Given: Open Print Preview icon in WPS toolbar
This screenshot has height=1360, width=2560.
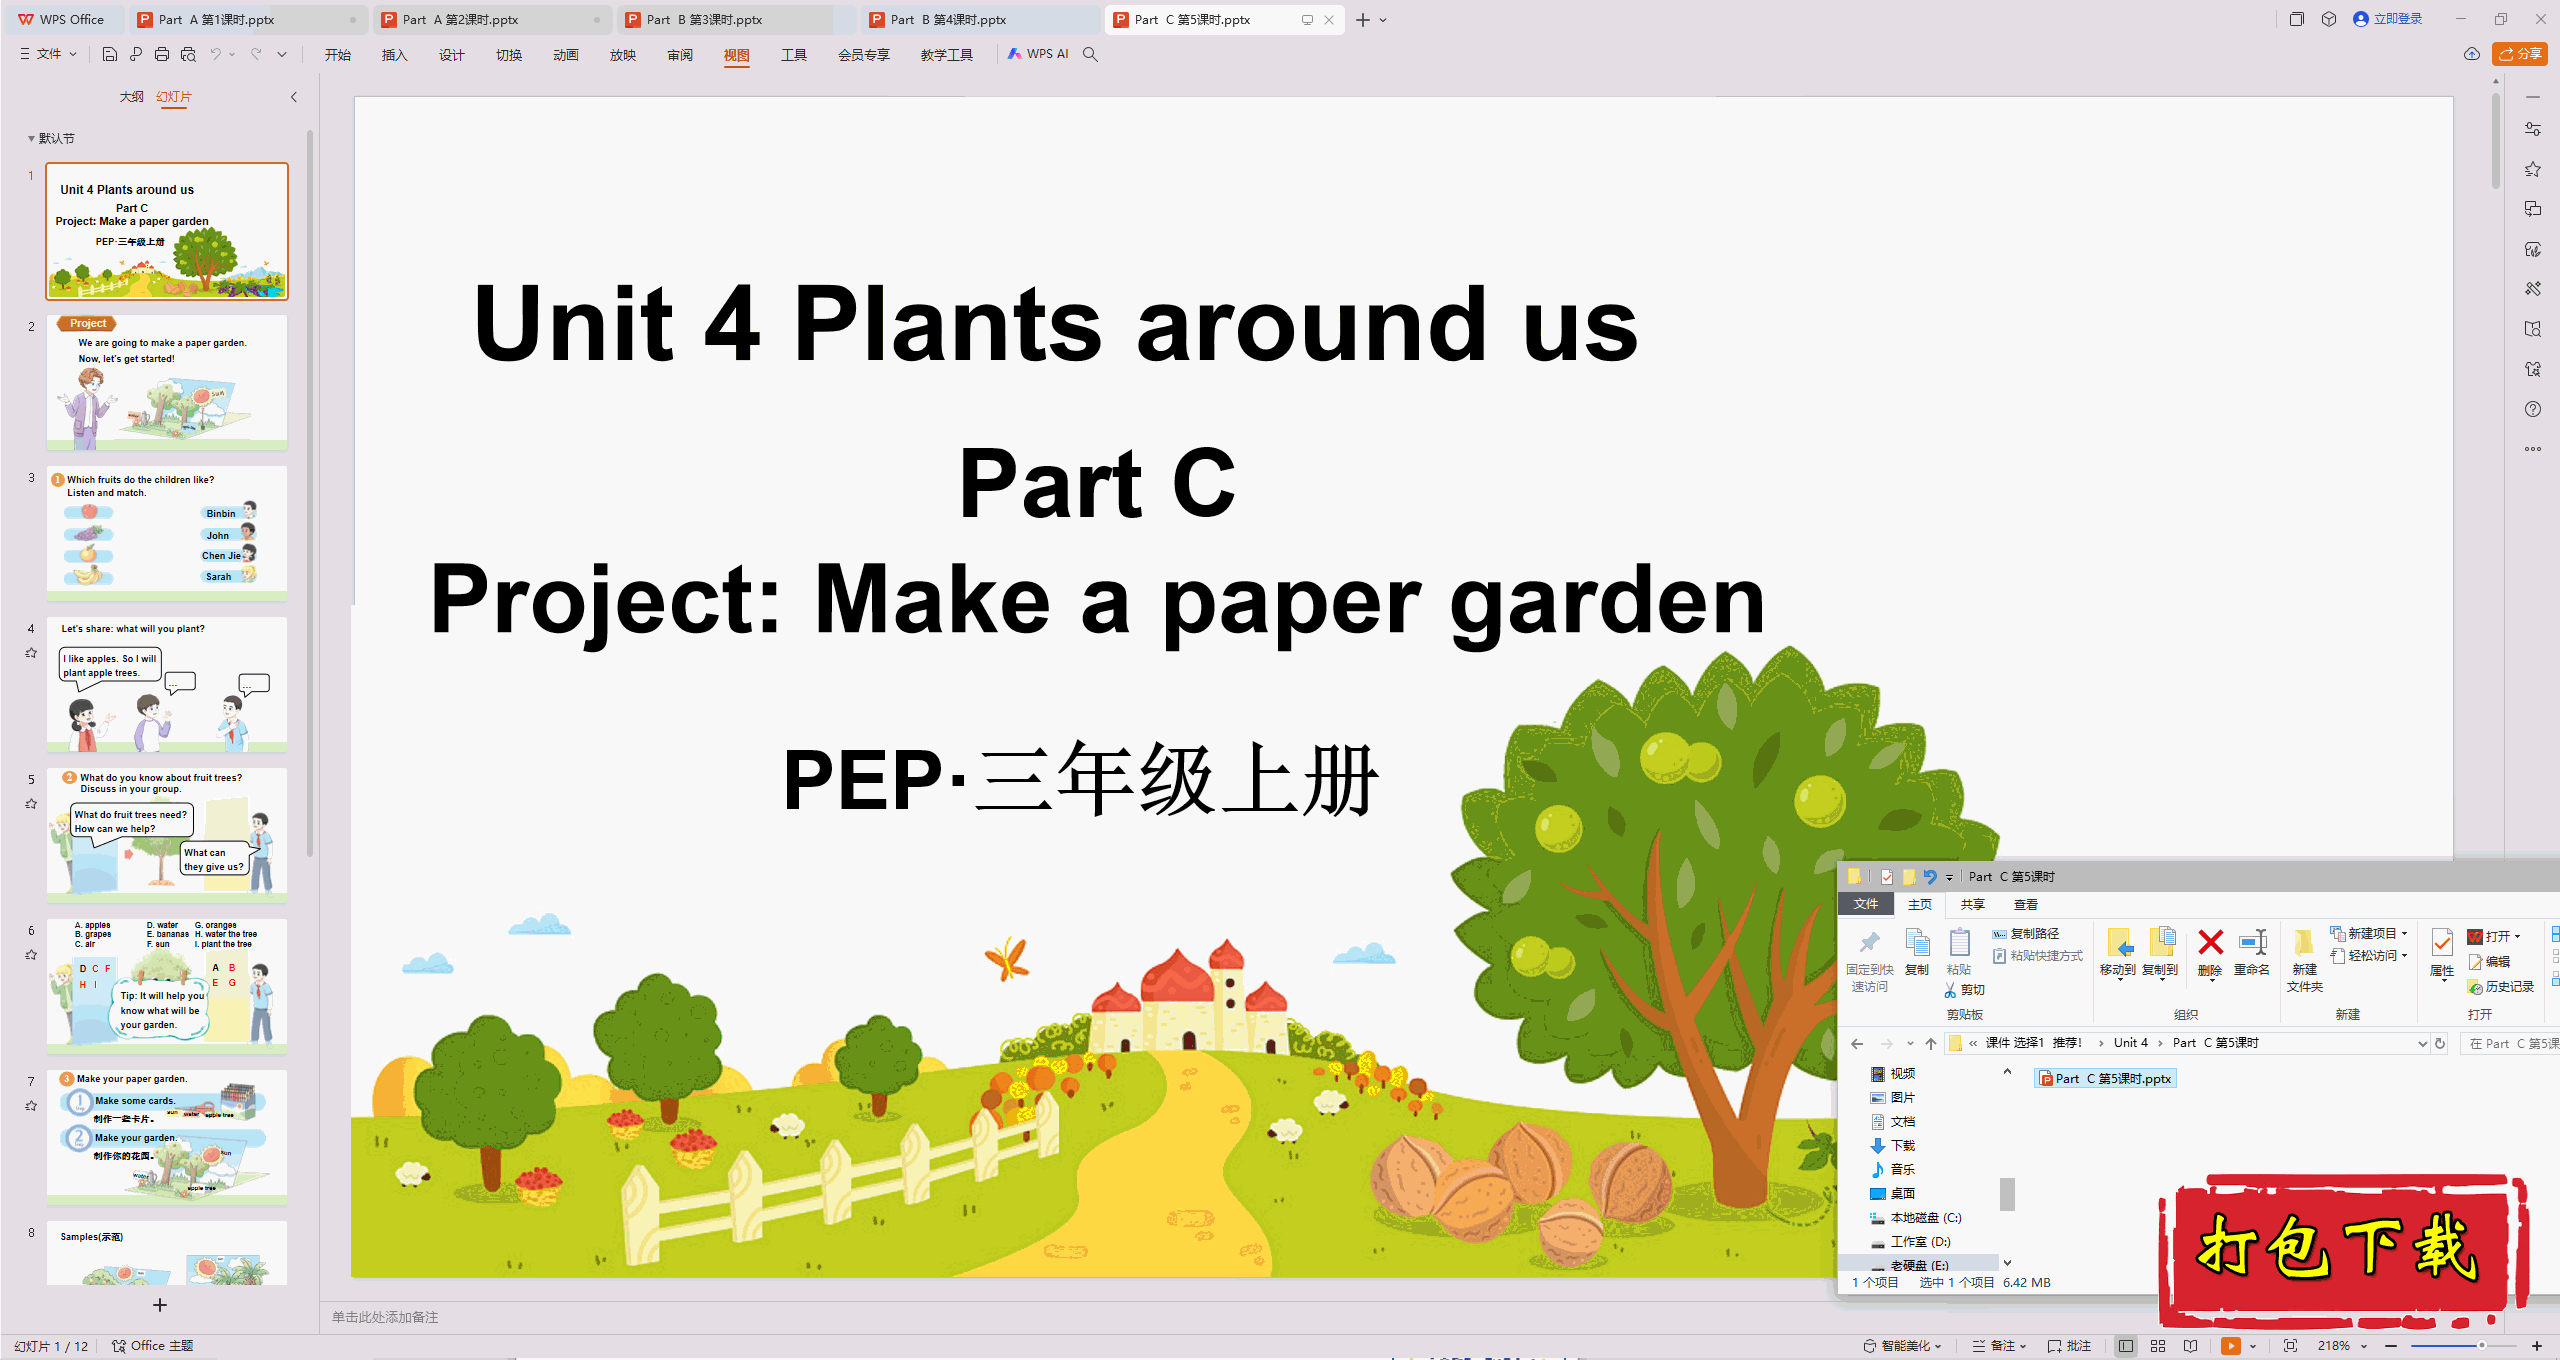Looking at the screenshot, I should pyautogui.click(x=188, y=54).
